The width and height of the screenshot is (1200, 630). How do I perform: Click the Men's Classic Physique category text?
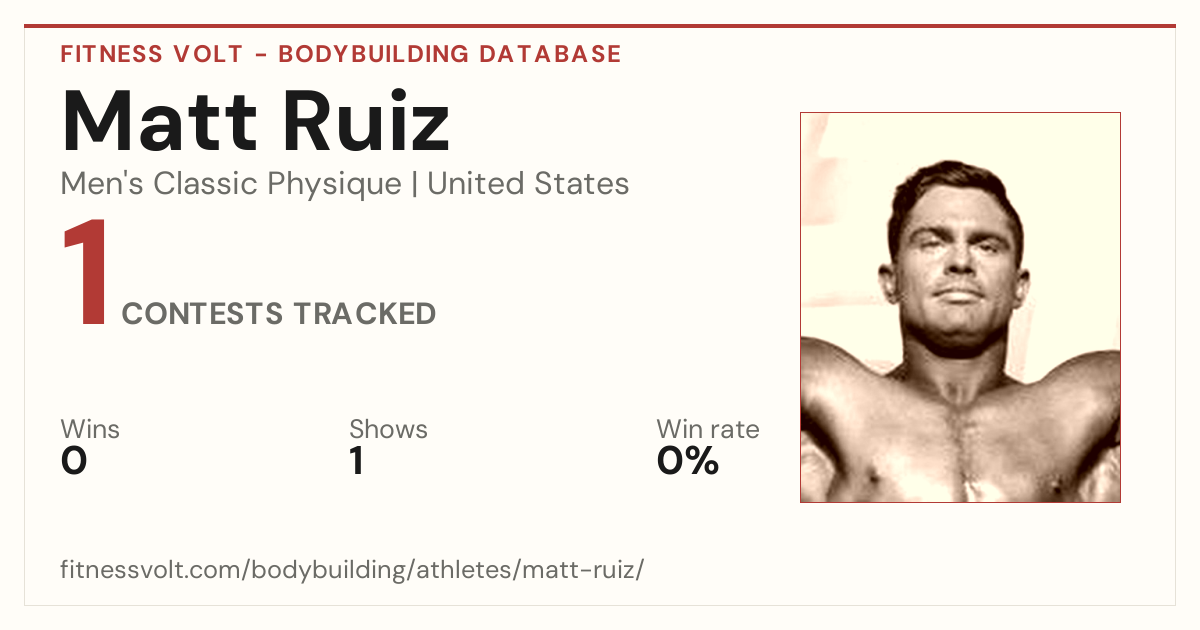coord(232,184)
